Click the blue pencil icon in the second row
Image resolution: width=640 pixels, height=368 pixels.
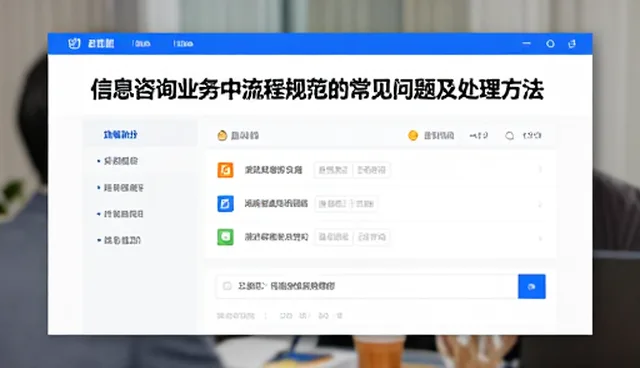click(x=225, y=203)
